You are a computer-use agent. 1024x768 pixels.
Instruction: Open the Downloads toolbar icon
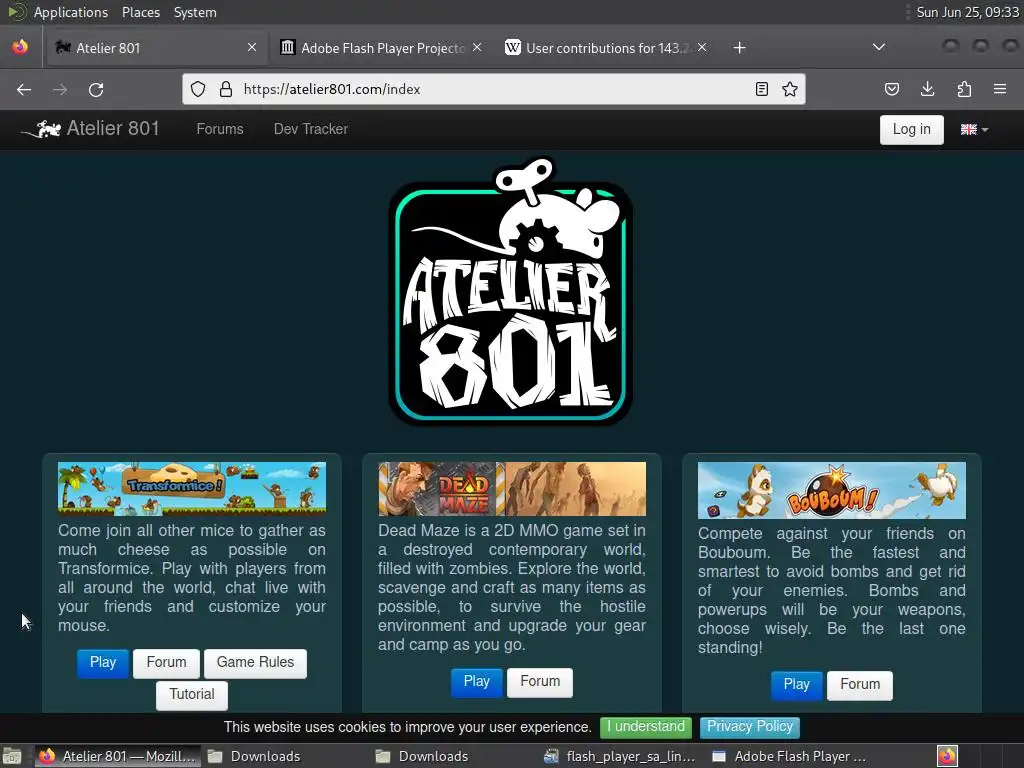pos(927,89)
